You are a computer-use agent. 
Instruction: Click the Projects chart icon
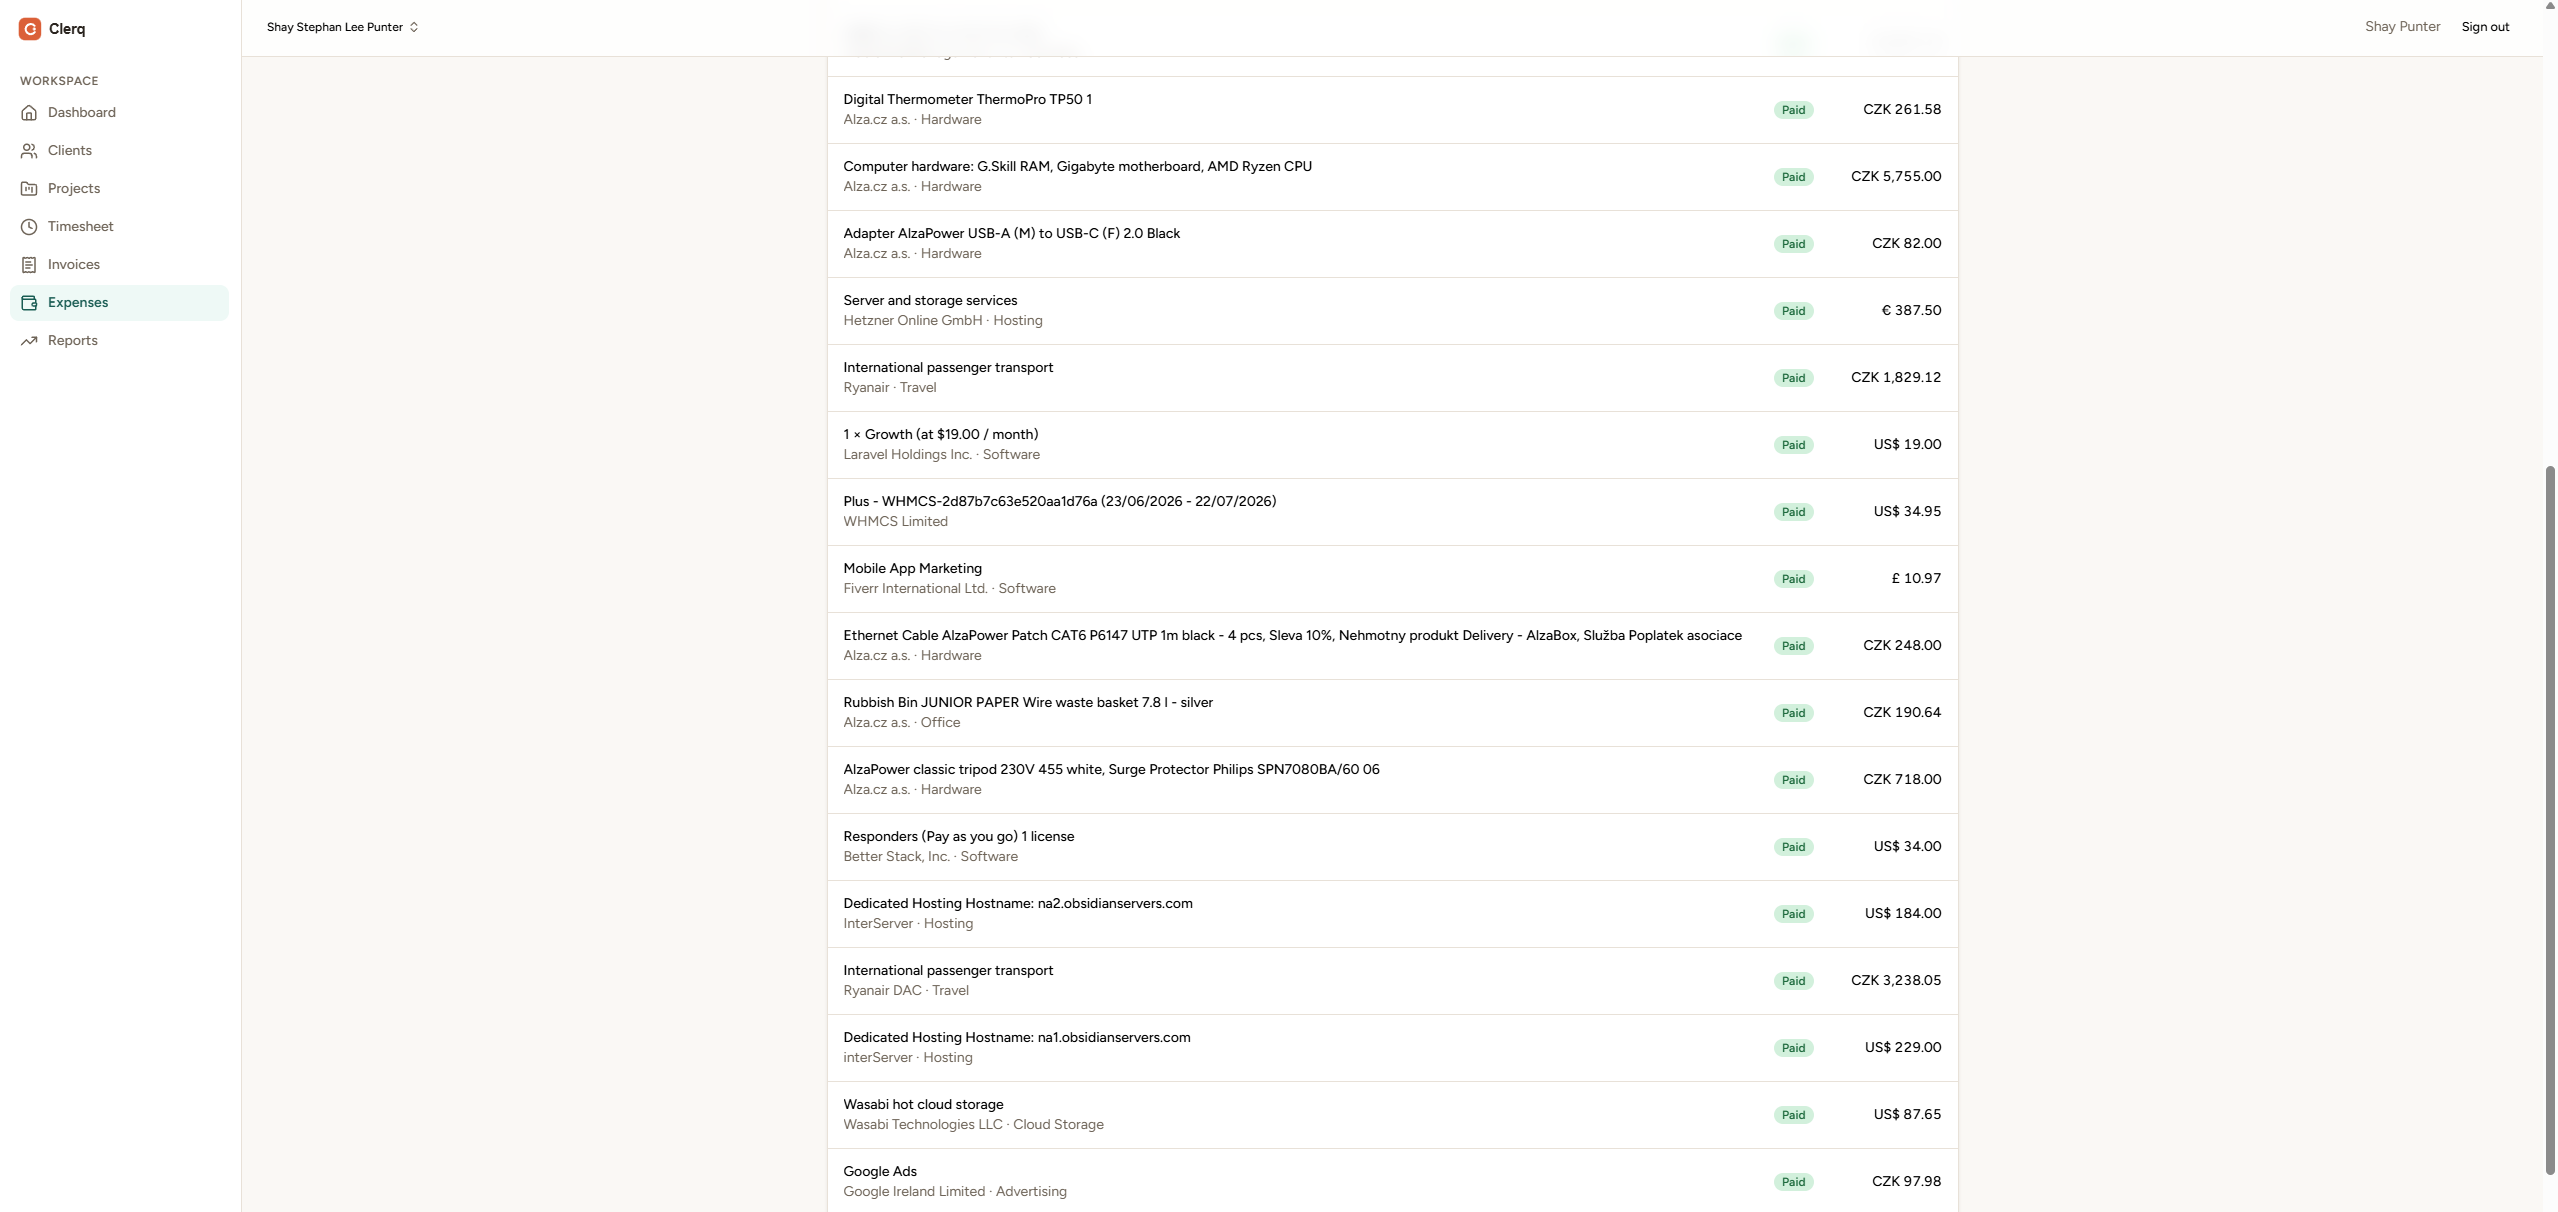[29, 189]
